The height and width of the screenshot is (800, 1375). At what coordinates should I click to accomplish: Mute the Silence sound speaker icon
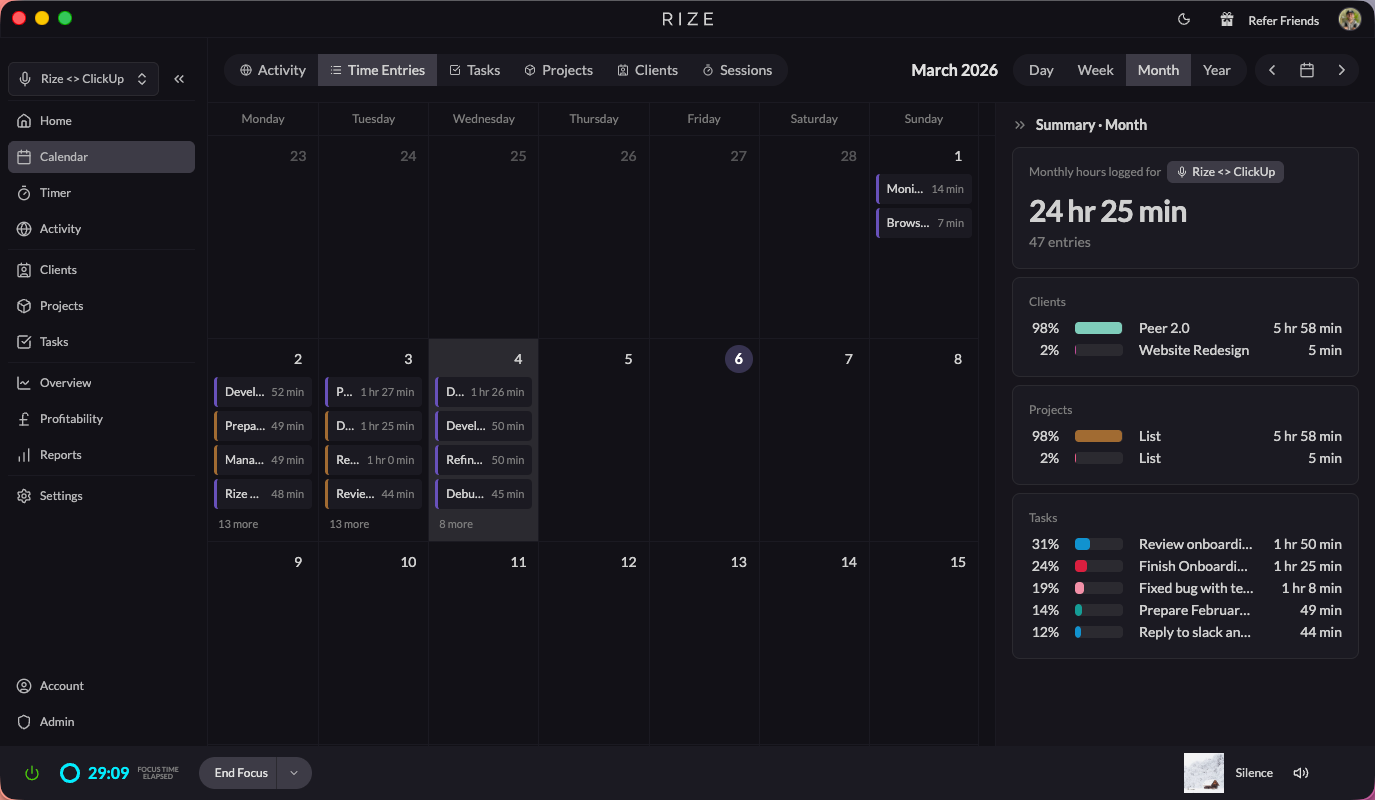pos(1300,773)
